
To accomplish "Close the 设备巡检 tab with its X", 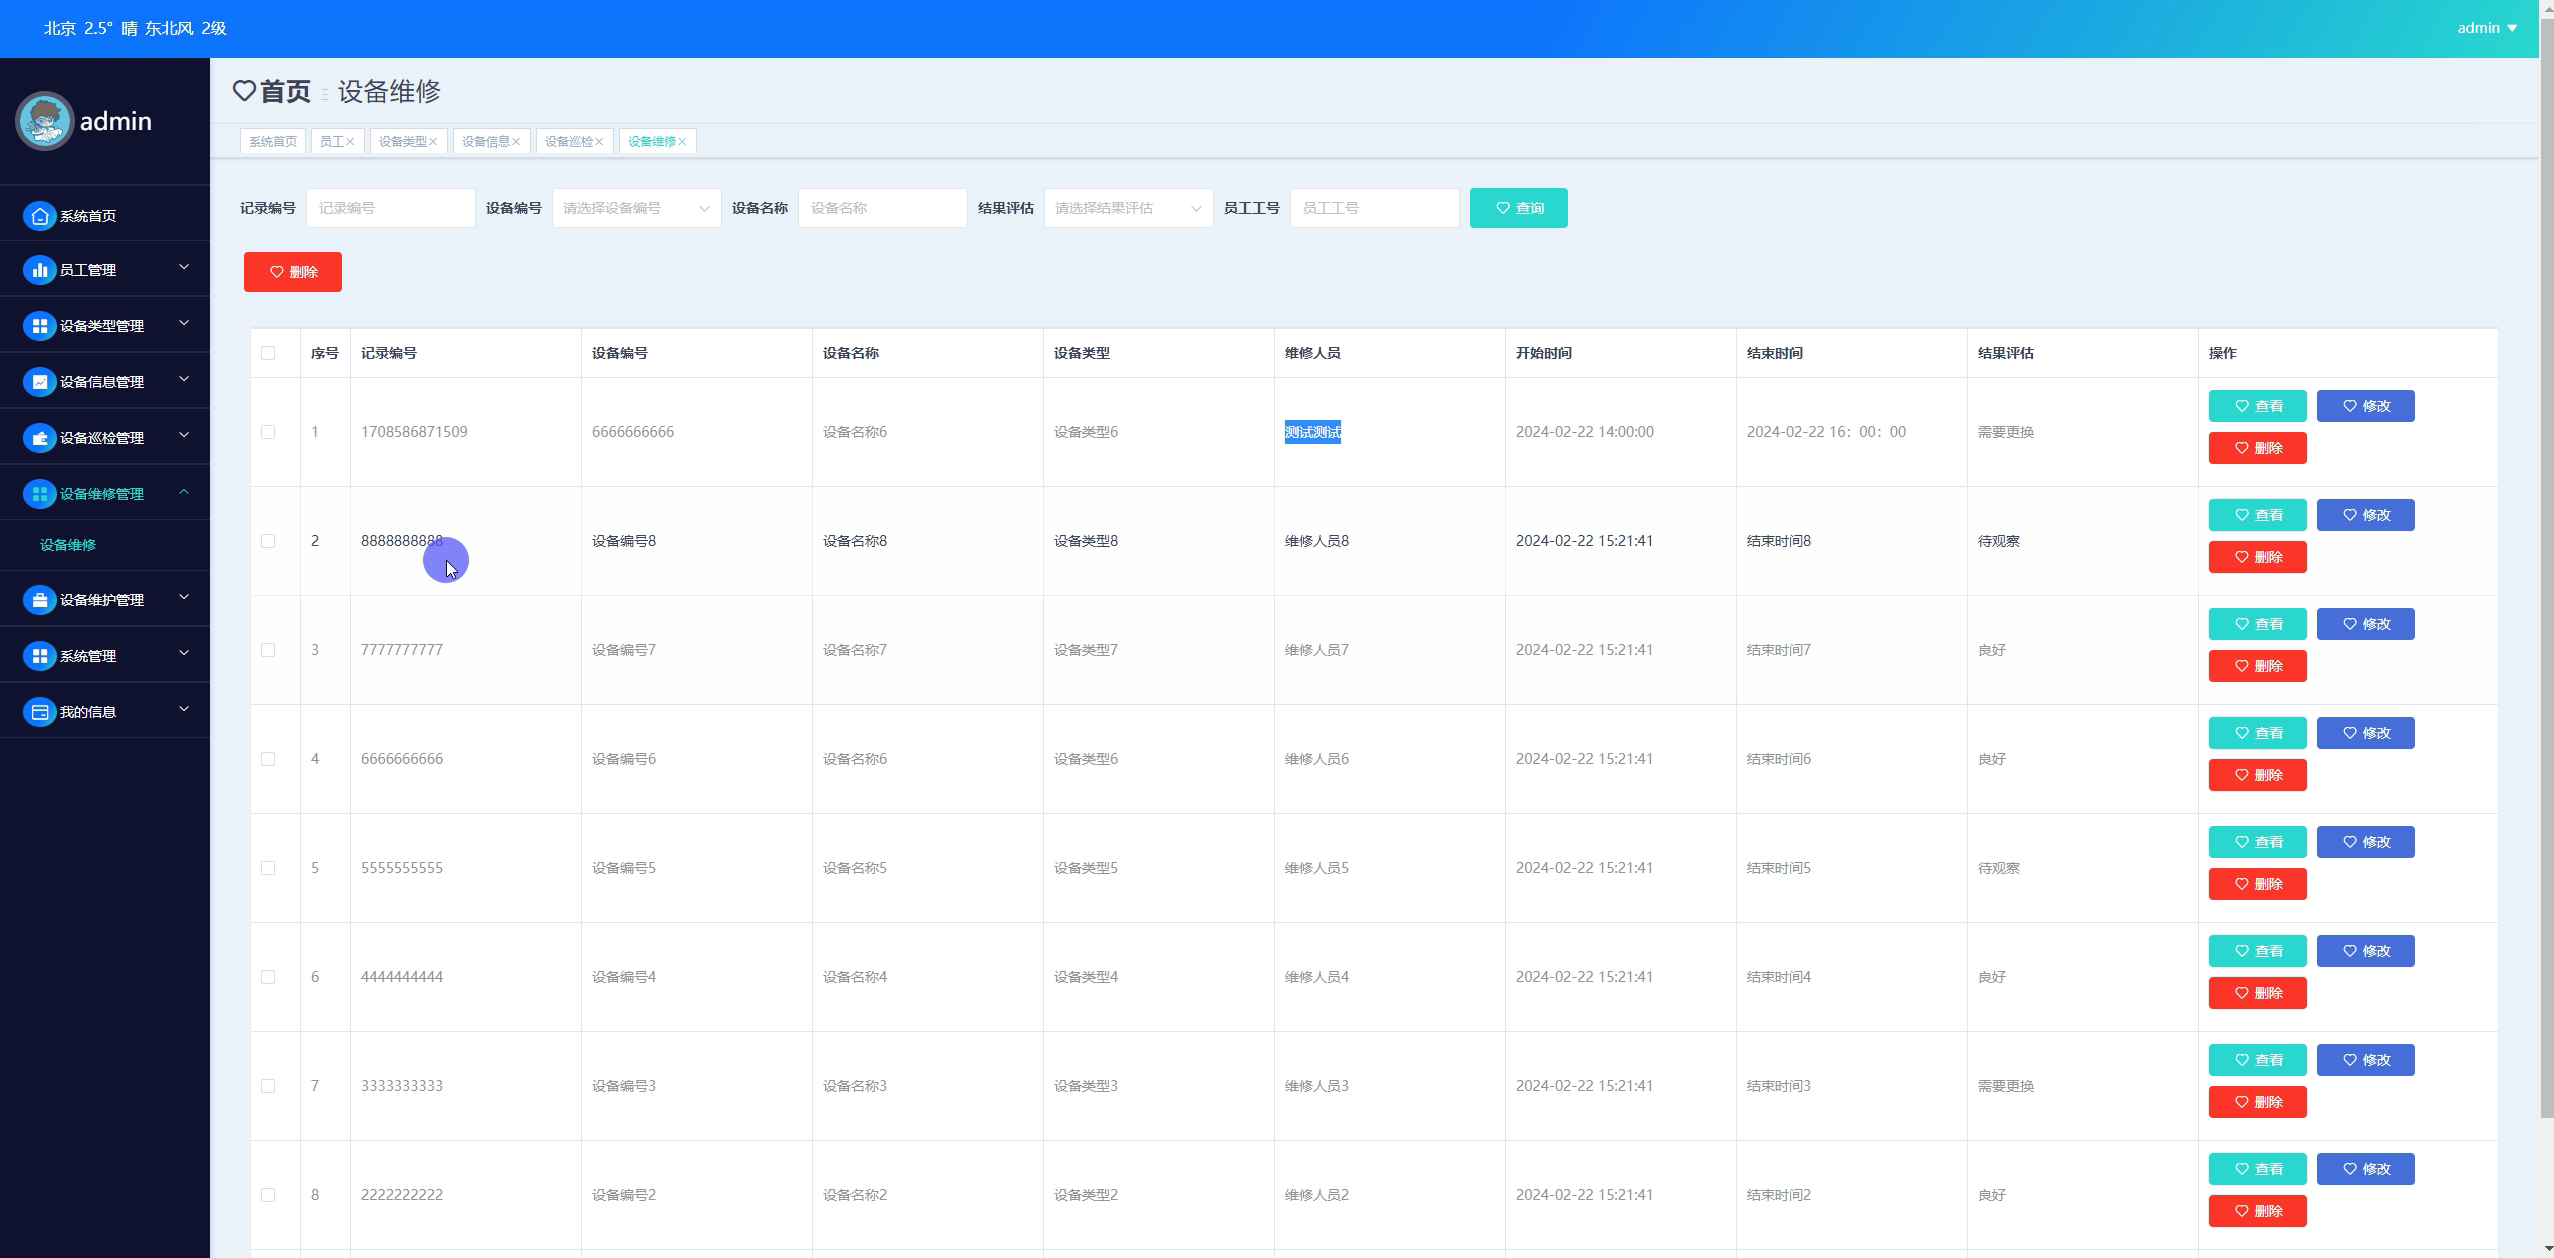I will pos(599,142).
